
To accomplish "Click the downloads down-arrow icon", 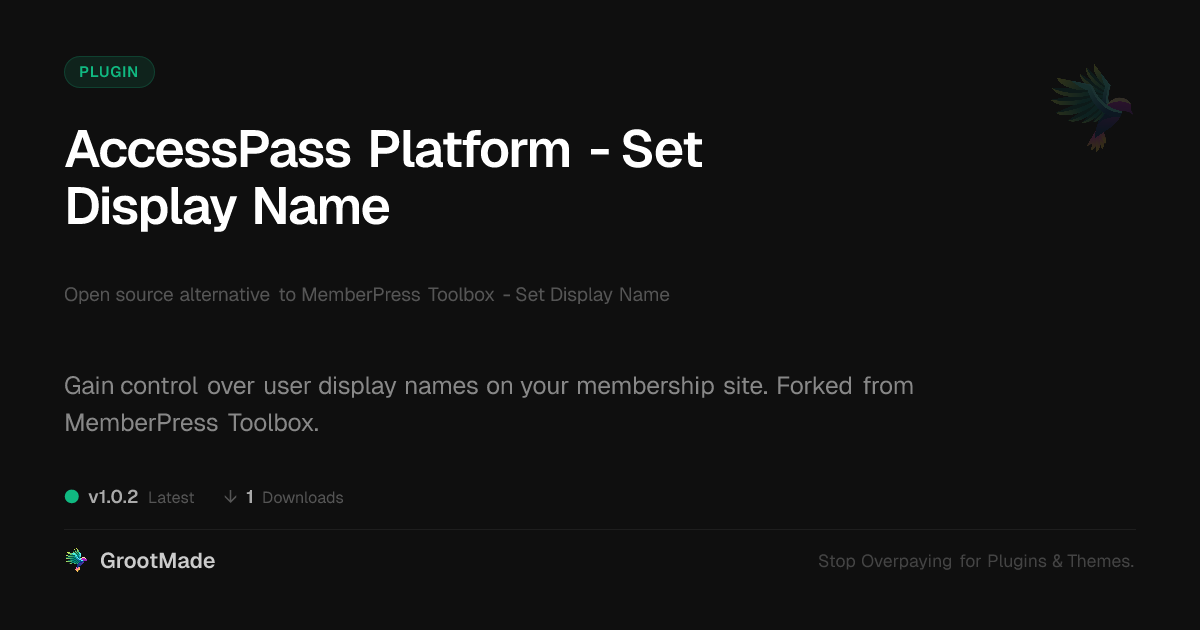I will pyautogui.click(x=230, y=497).
